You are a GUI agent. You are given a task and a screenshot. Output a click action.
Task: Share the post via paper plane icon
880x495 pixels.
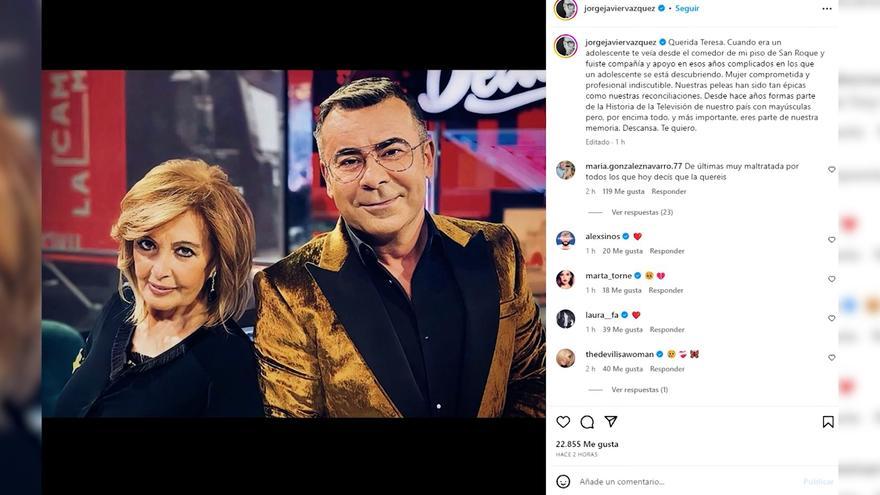click(x=611, y=421)
